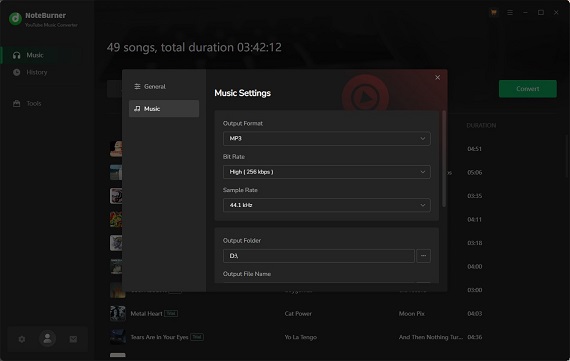Click the first song's album thumbnail
The height and width of the screenshot is (361, 570).
point(116,149)
